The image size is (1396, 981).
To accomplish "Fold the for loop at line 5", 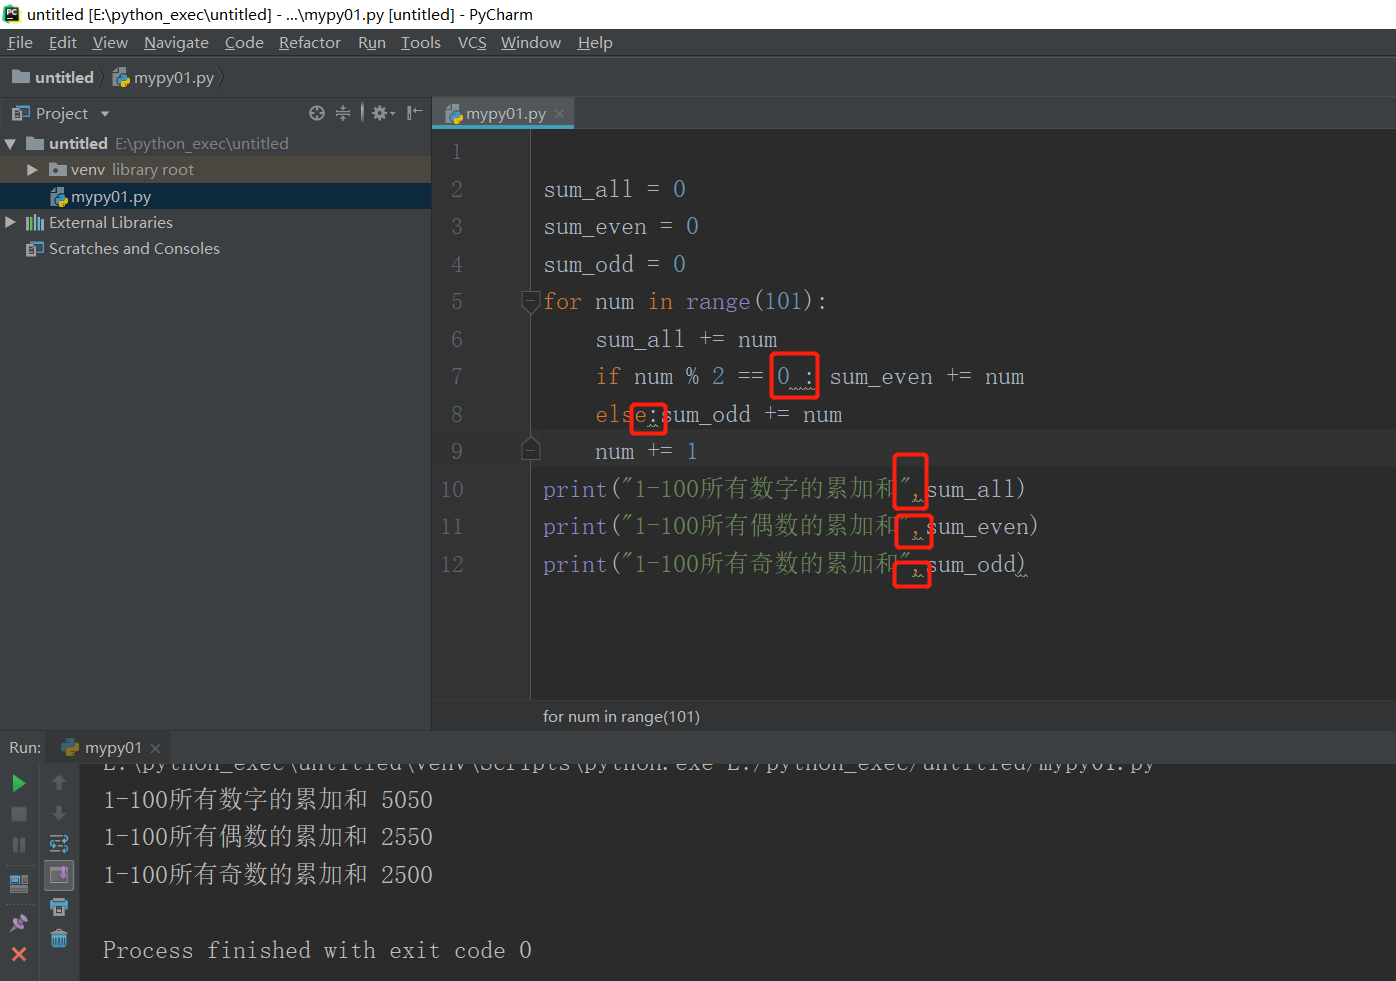I will pyautogui.click(x=531, y=301).
